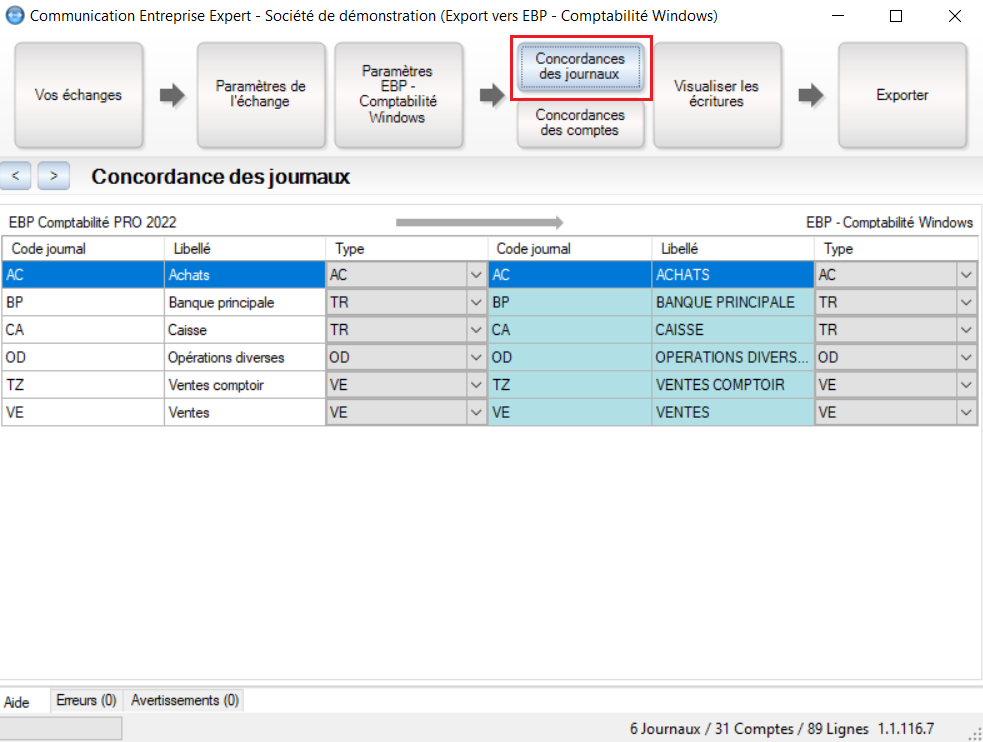Click the target Type column header
Image resolution: width=983 pixels, height=742 pixels.
pyautogui.click(x=895, y=249)
